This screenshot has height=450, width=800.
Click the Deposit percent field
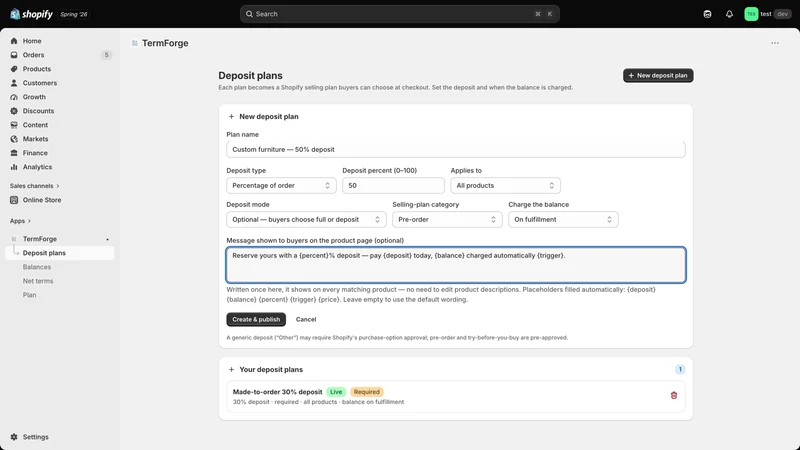pyautogui.click(x=393, y=185)
